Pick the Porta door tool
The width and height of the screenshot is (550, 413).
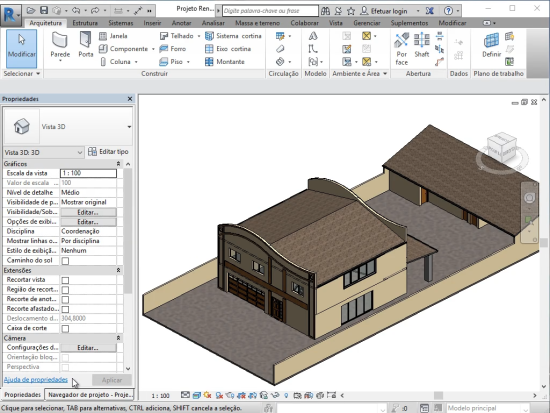coord(86,45)
